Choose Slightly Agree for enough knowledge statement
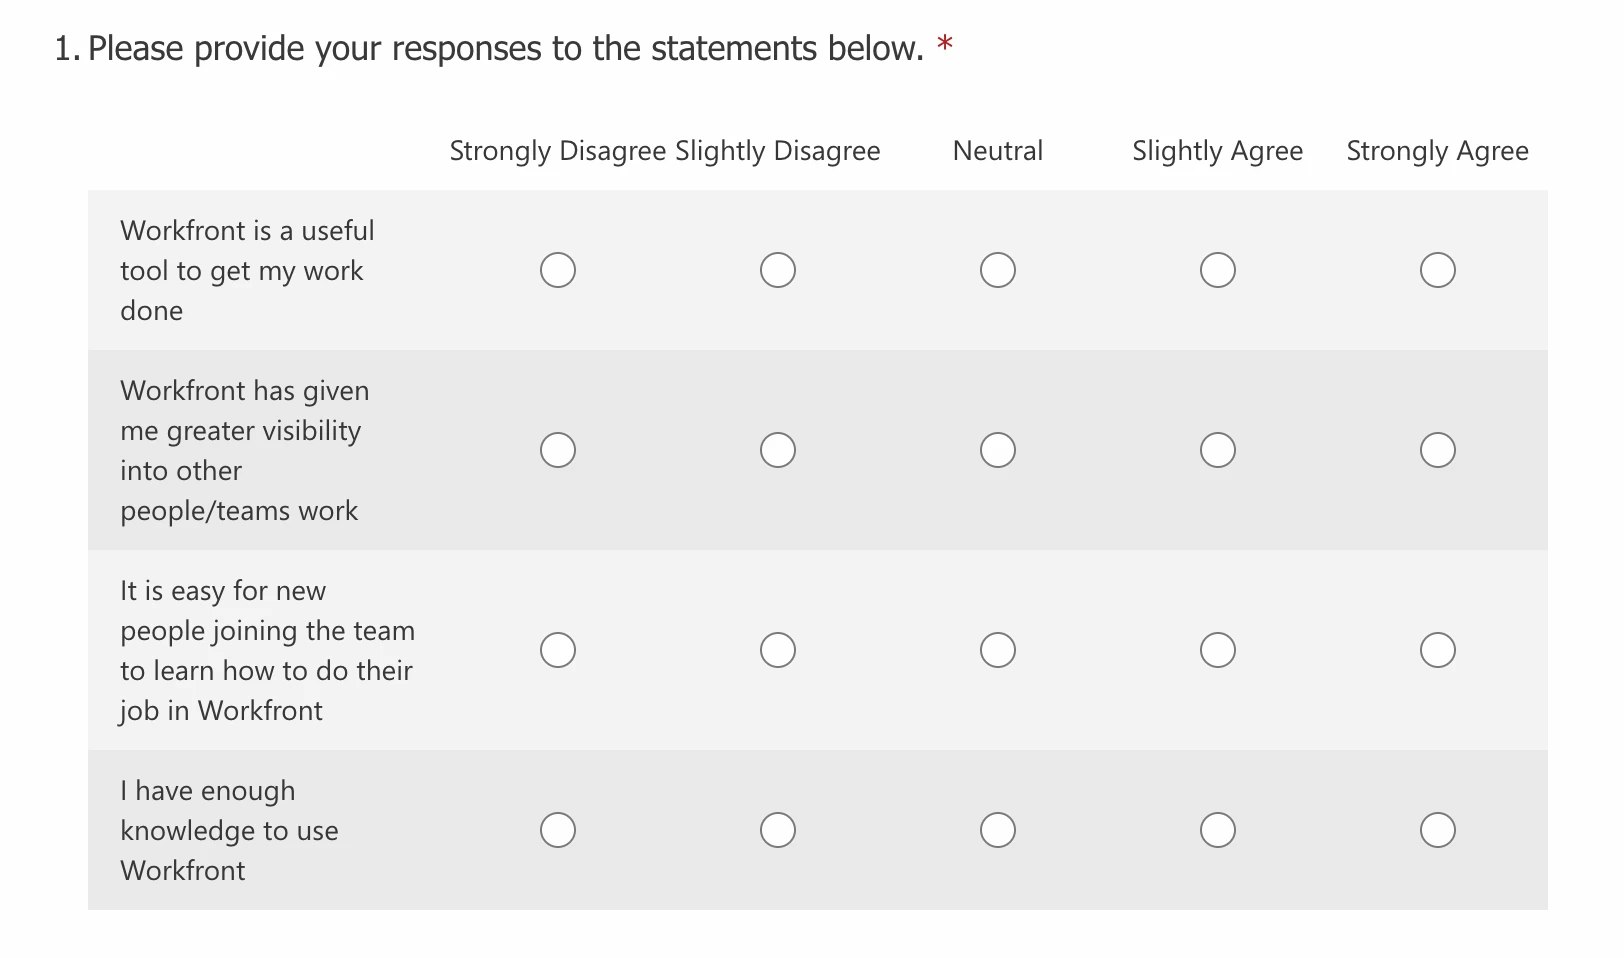The width and height of the screenshot is (1624, 958). (x=1218, y=830)
